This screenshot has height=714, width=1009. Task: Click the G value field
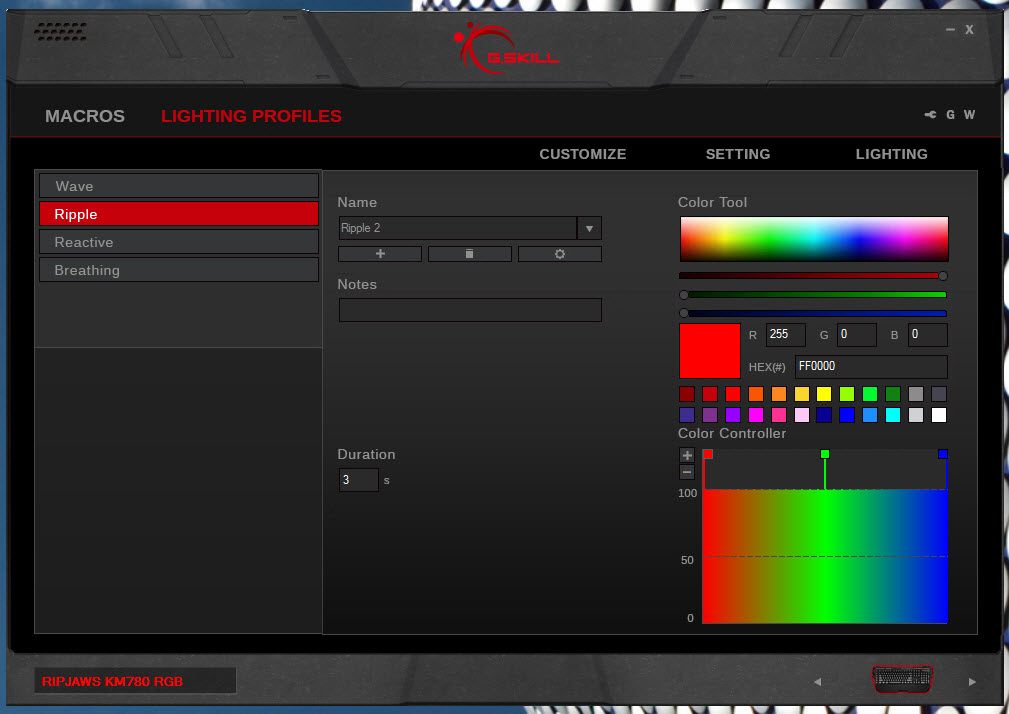tap(856, 334)
